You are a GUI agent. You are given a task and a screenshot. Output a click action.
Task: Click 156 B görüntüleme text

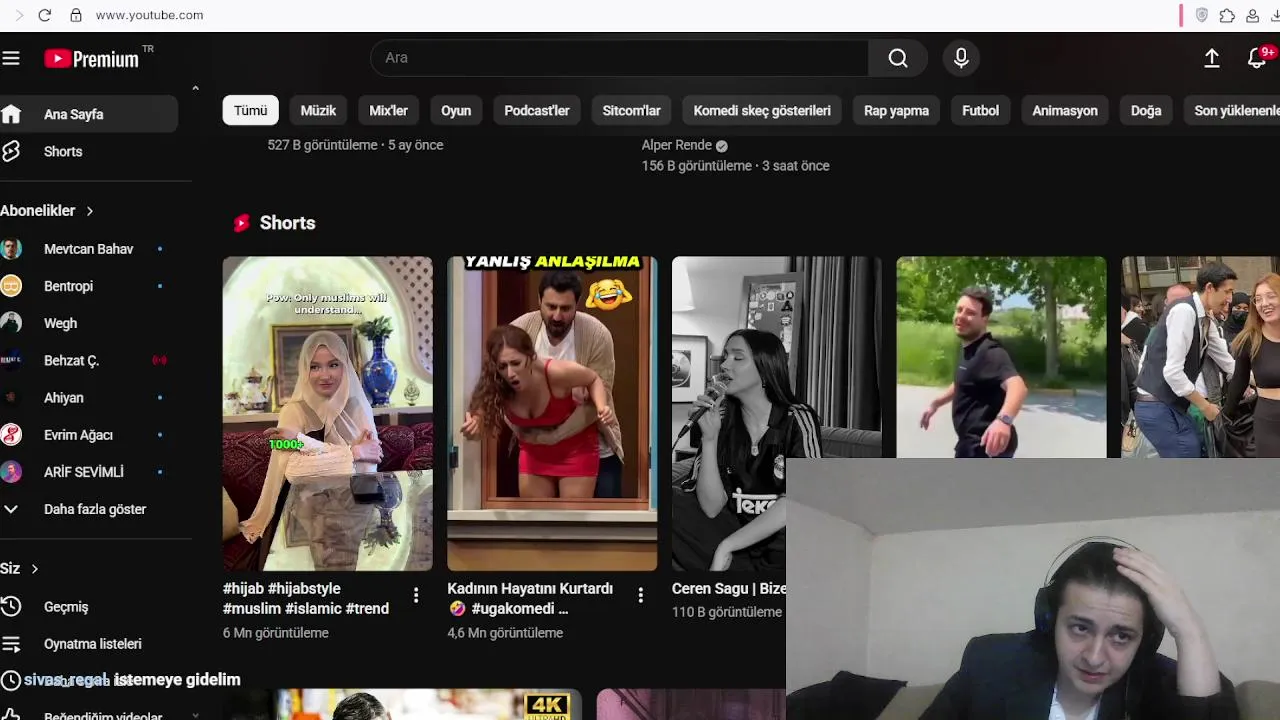(x=696, y=166)
